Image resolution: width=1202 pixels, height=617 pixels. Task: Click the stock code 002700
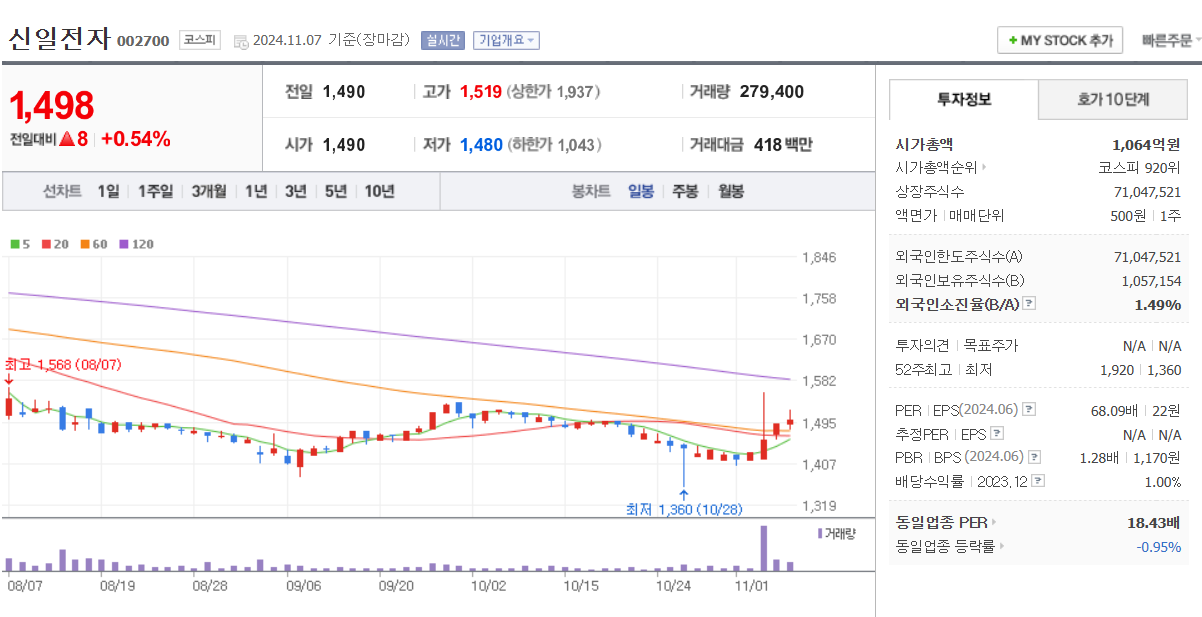[143, 41]
